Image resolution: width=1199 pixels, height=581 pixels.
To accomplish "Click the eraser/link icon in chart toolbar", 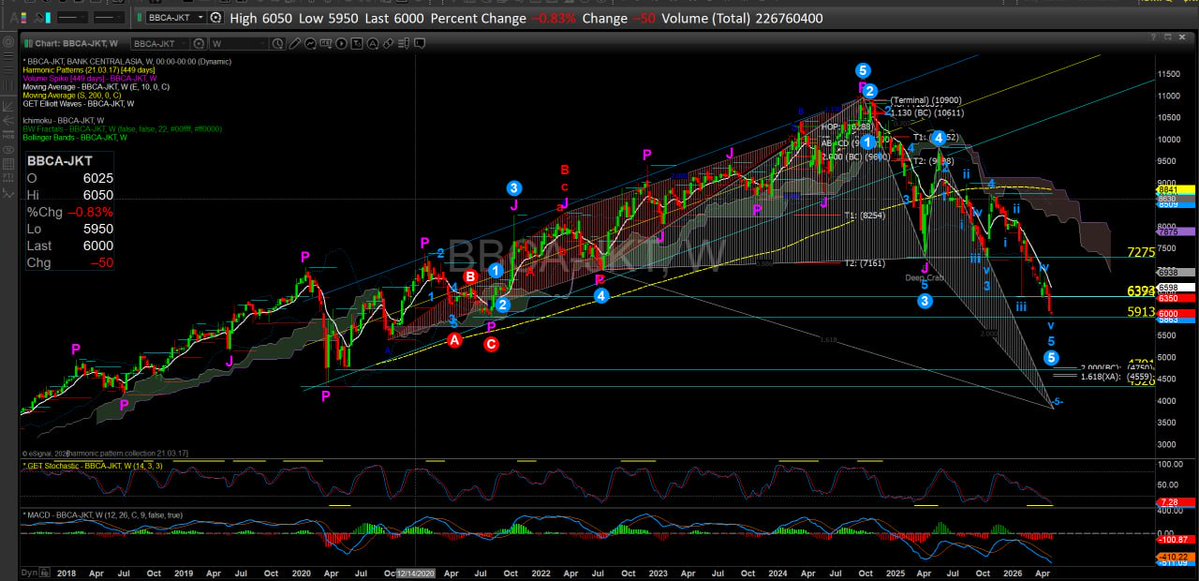I will click(x=388, y=44).
